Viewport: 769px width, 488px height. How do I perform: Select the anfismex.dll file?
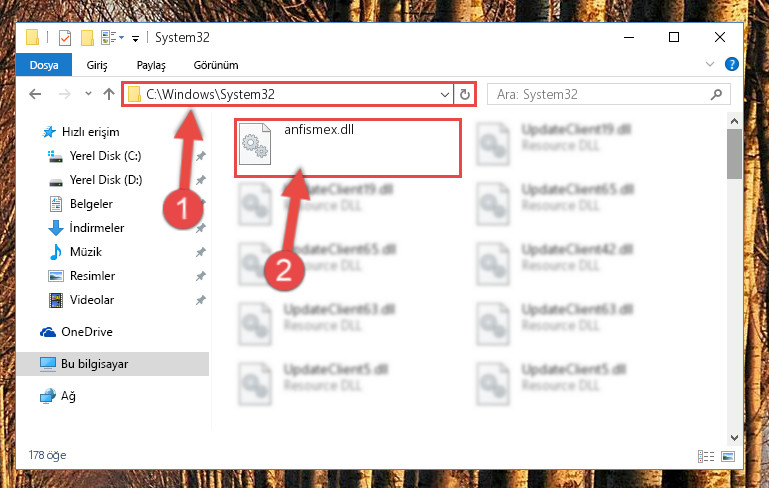348,145
